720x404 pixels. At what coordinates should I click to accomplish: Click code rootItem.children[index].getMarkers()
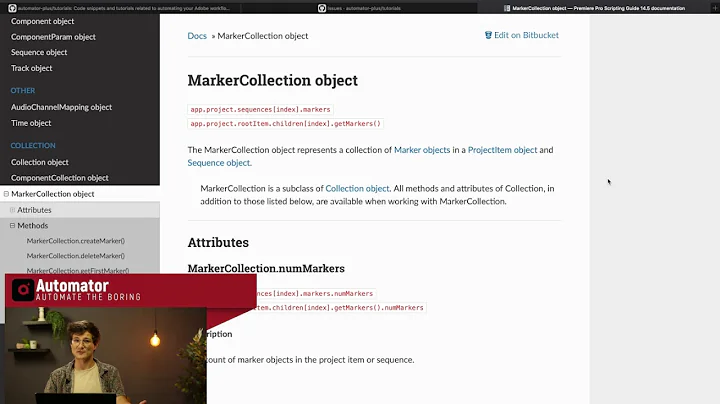click(x=286, y=123)
